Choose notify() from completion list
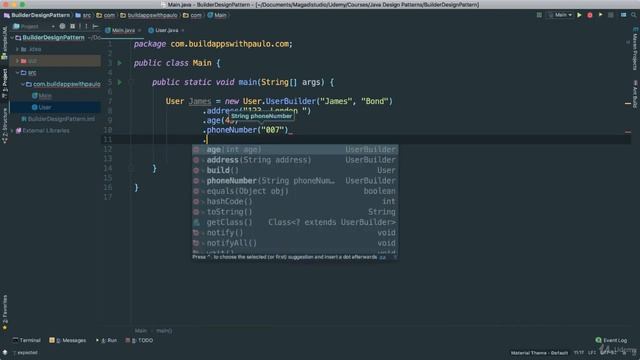Screen dimensions: 640x360 (295, 233)
